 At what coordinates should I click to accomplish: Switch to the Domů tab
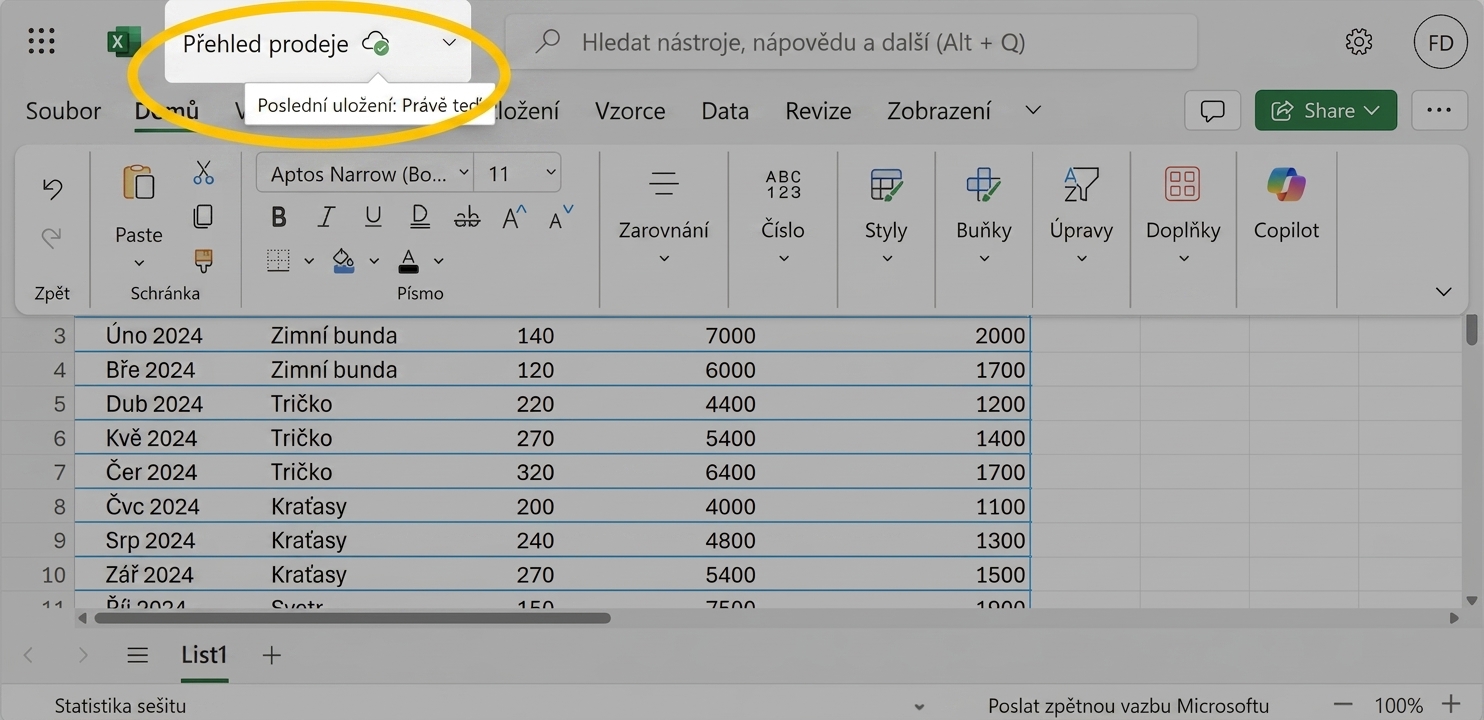pyautogui.click(x=167, y=111)
